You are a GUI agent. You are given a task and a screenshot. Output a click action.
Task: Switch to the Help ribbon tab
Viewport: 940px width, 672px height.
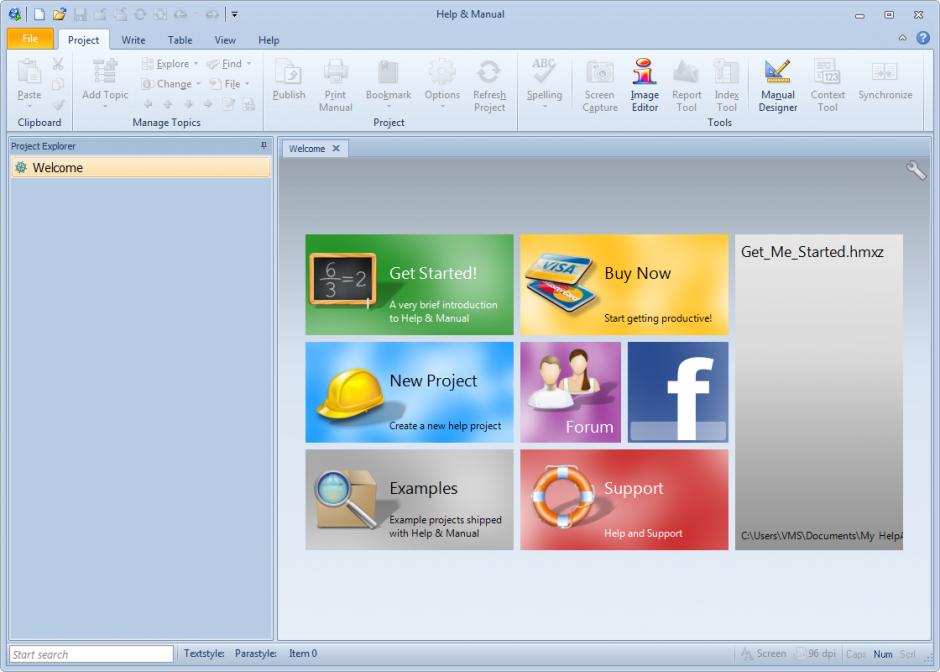(x=269, y=40)
